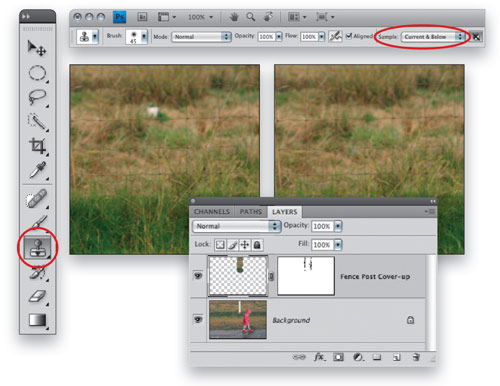Delete layer with trash icon
The width and height of the screenshot is (500, 386).
[x=416, y=357]
